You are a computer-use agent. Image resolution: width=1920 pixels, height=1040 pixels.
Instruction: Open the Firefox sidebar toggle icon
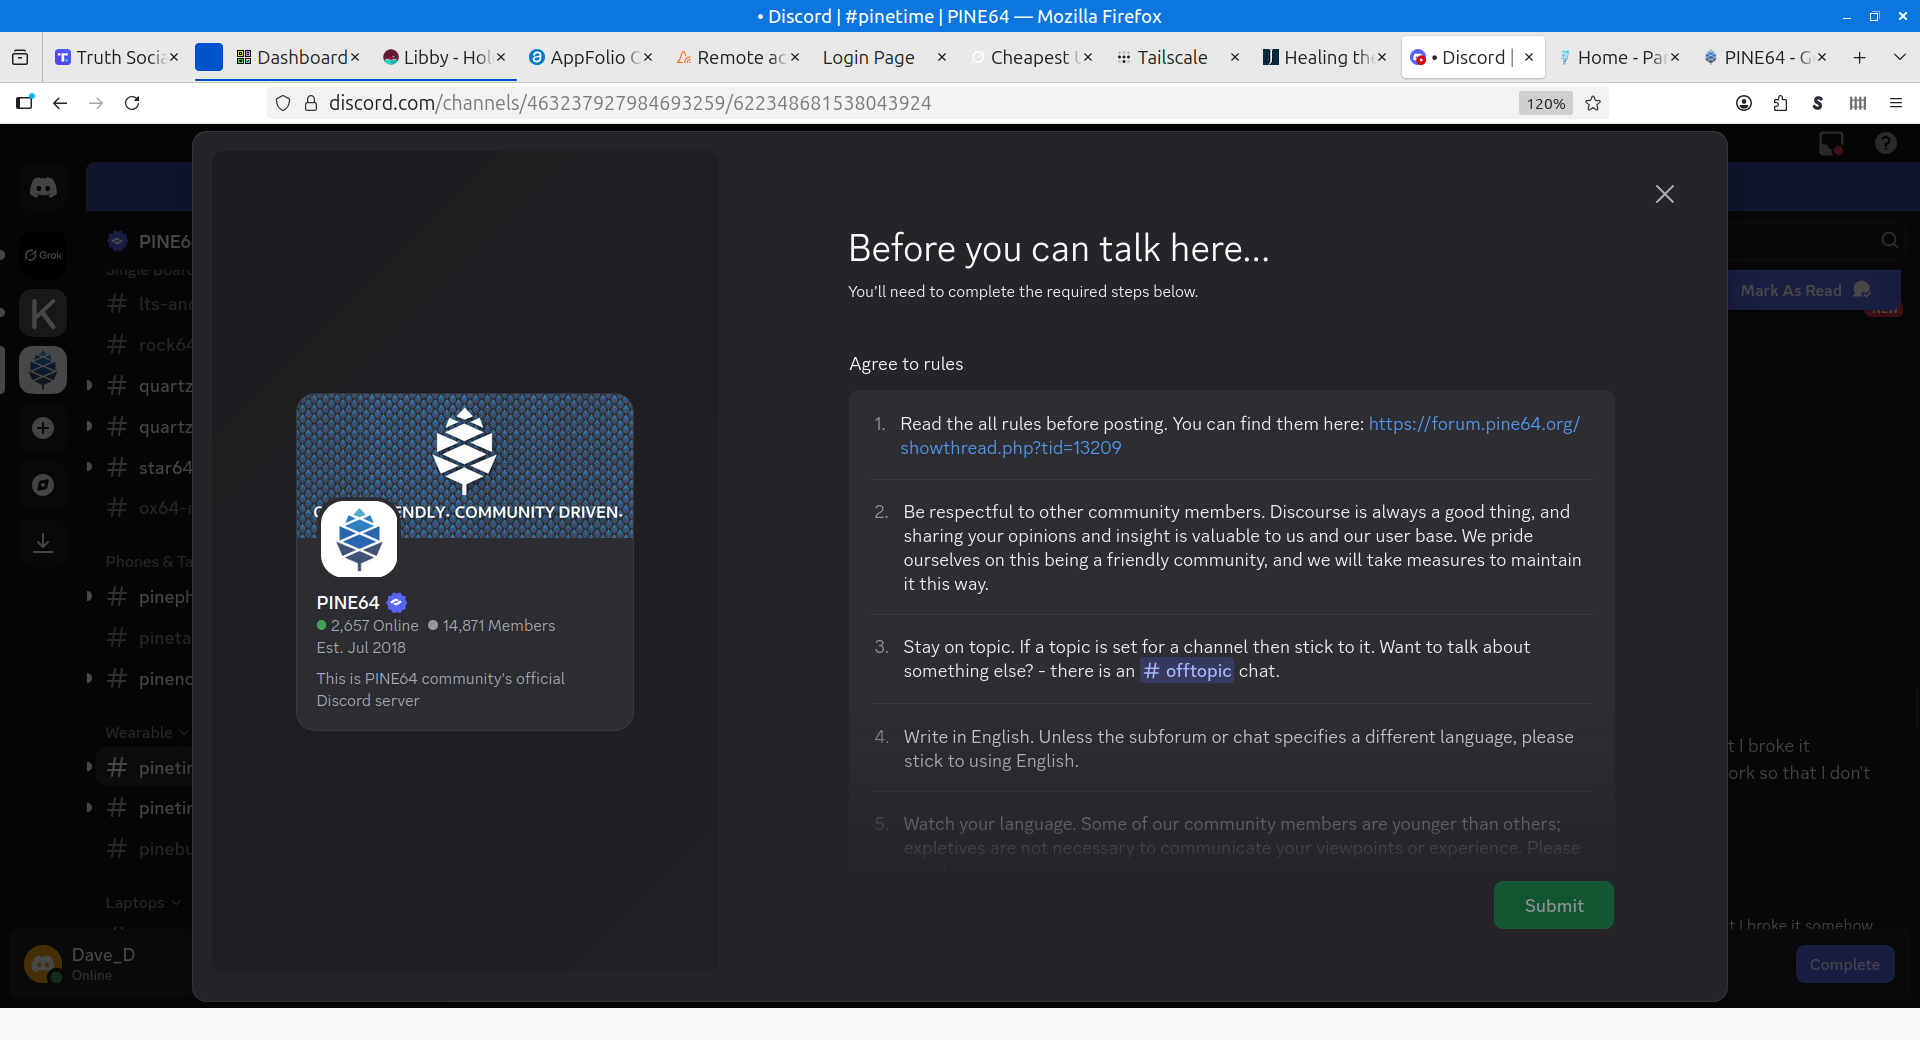(25, 103)
